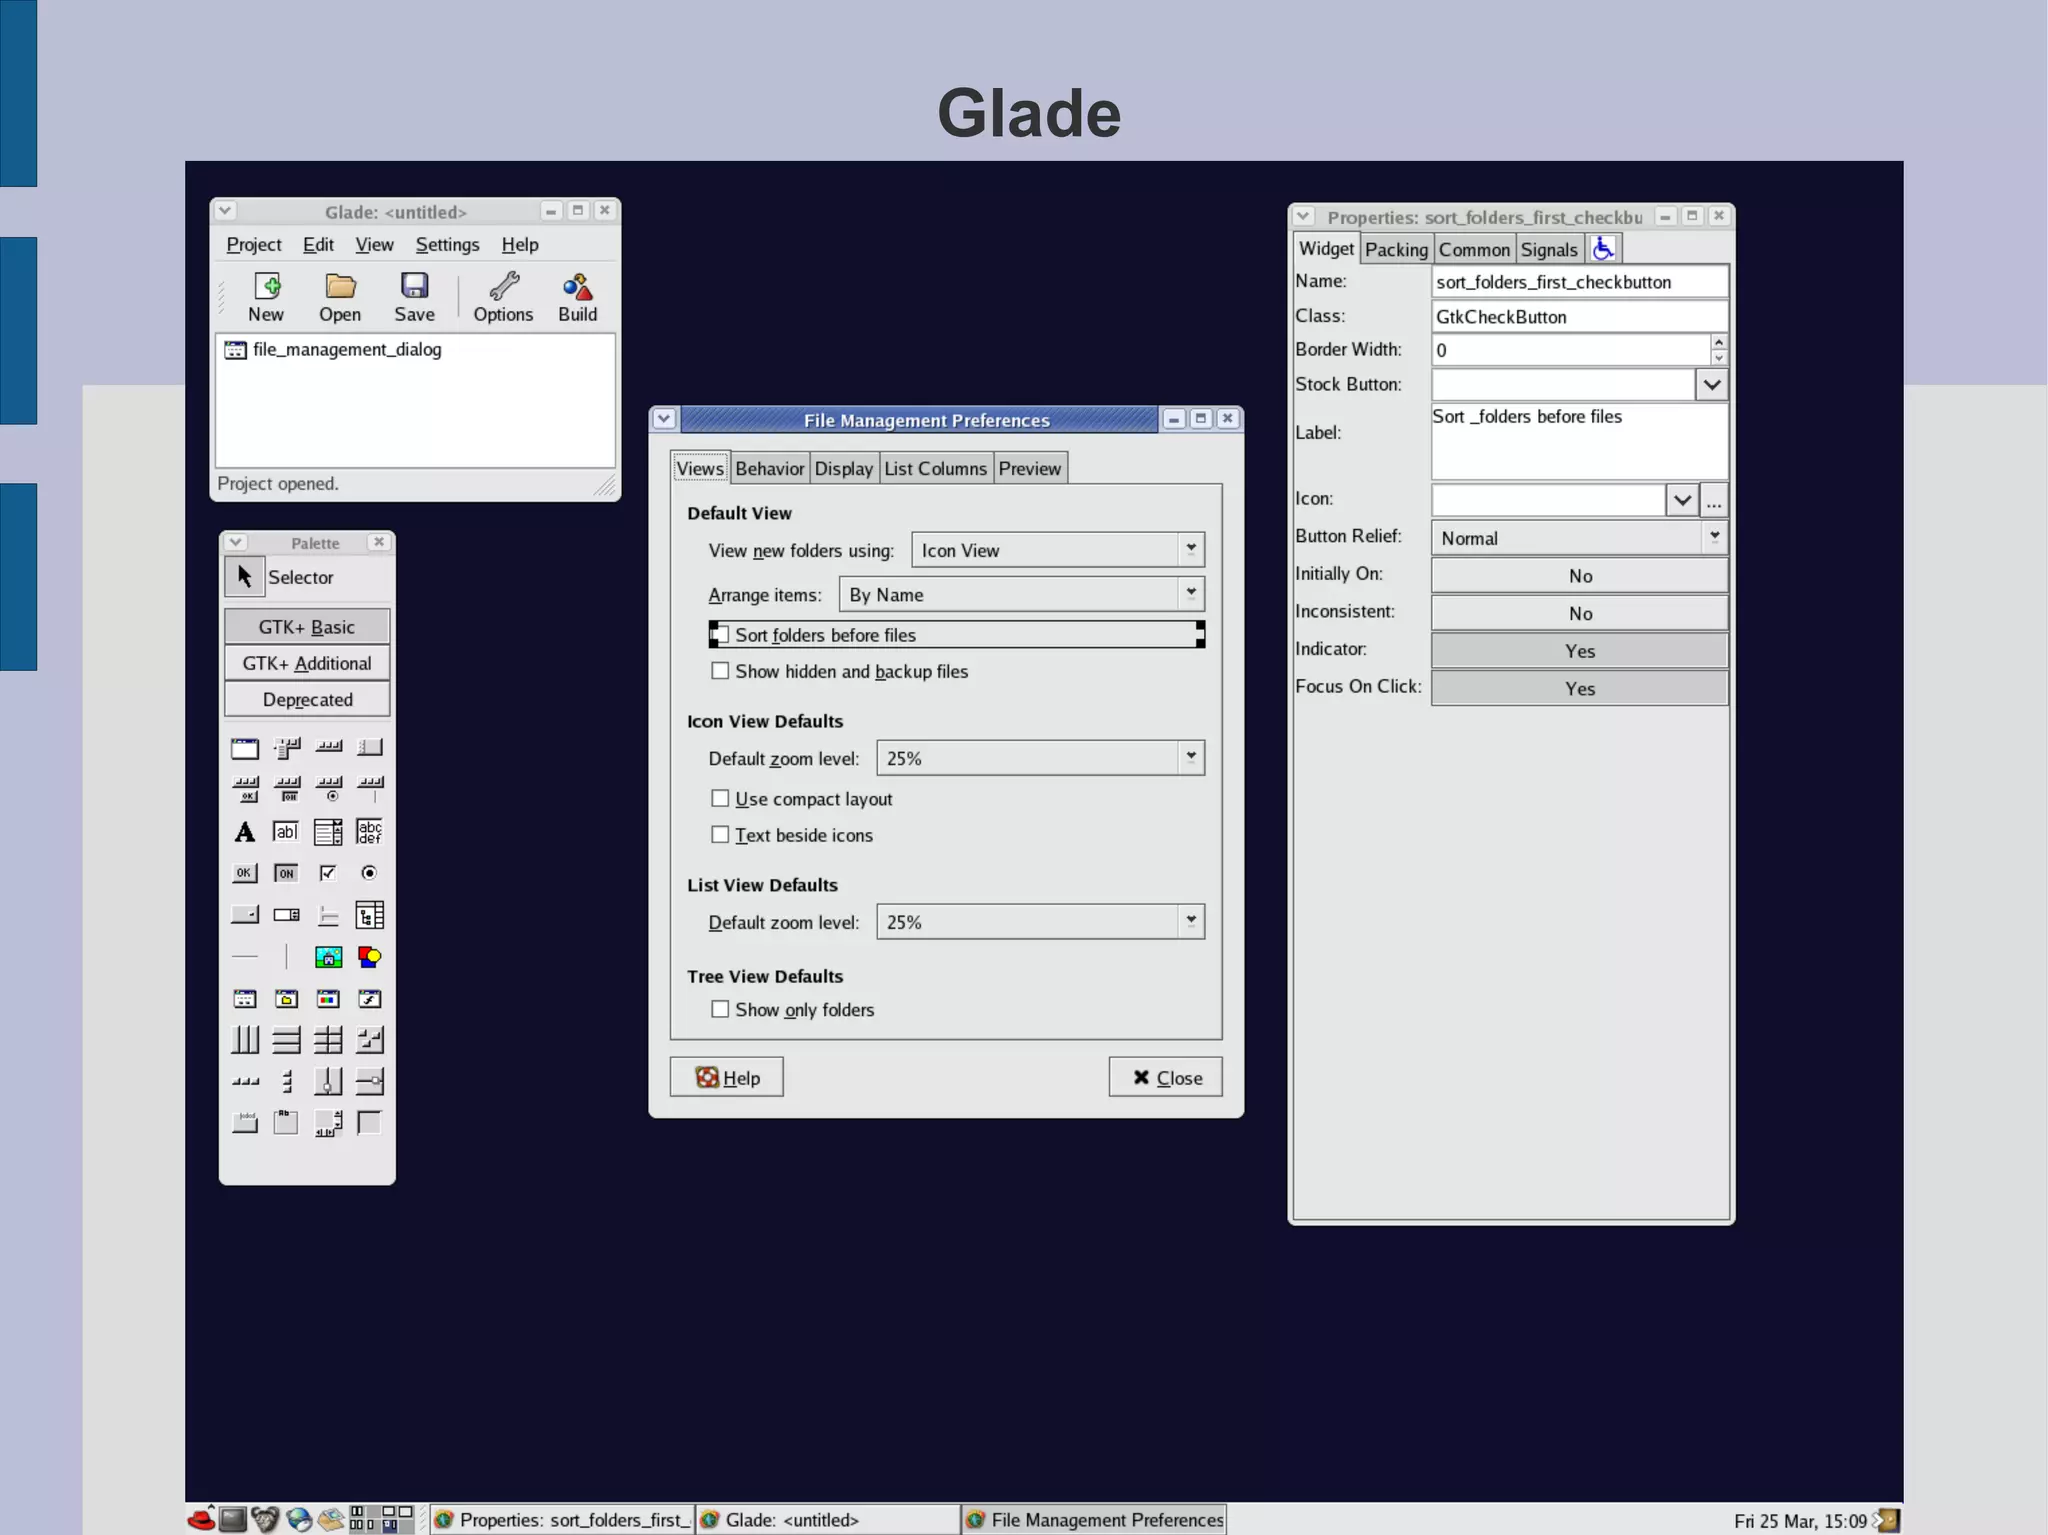2048x1535 pixels.
Task: Click the New project toolbar icon
Action: click(x=266, y=297)
